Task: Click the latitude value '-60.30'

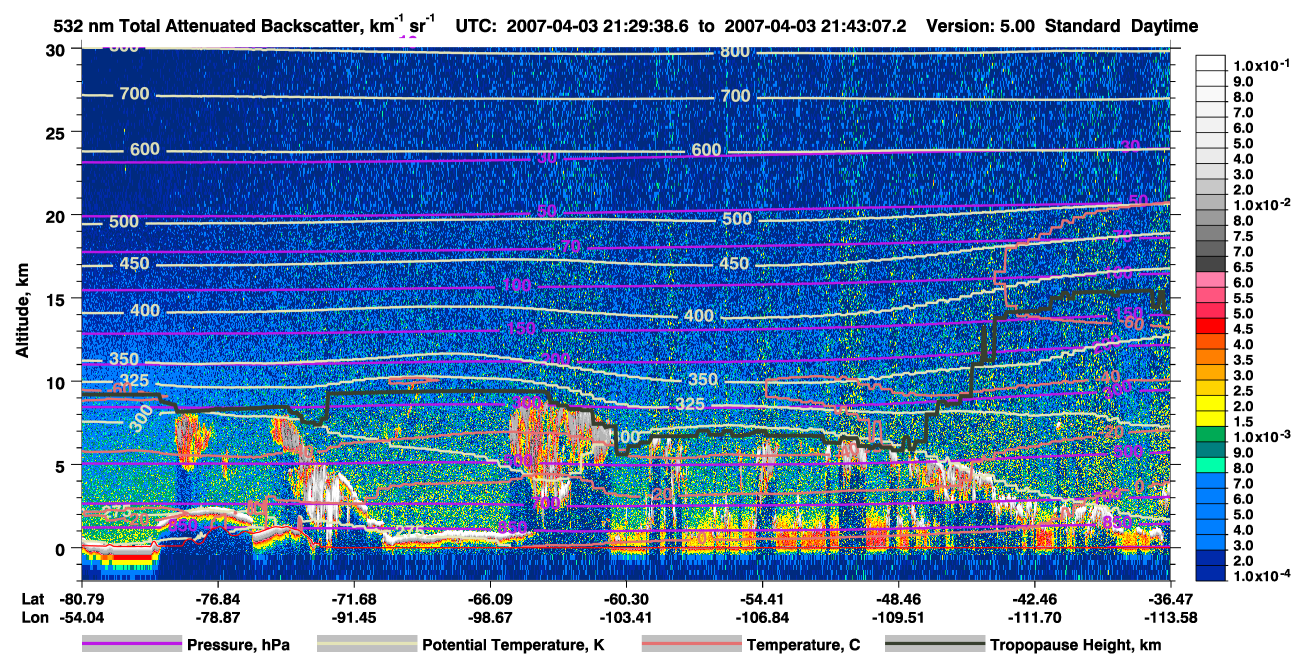Action: (626, 600)
